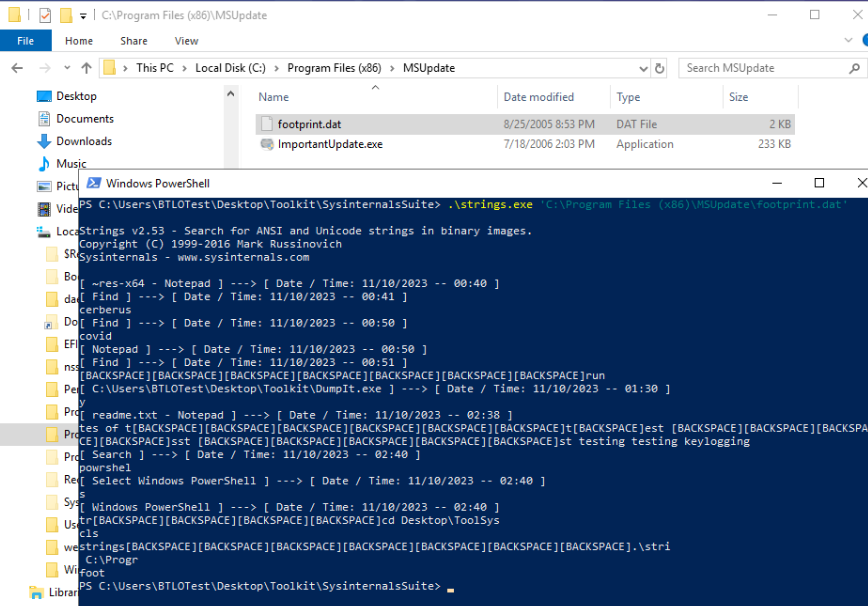Click the Application type cell
The width and height of the screenshot is (868, 606).
click(x=645, y=144)
